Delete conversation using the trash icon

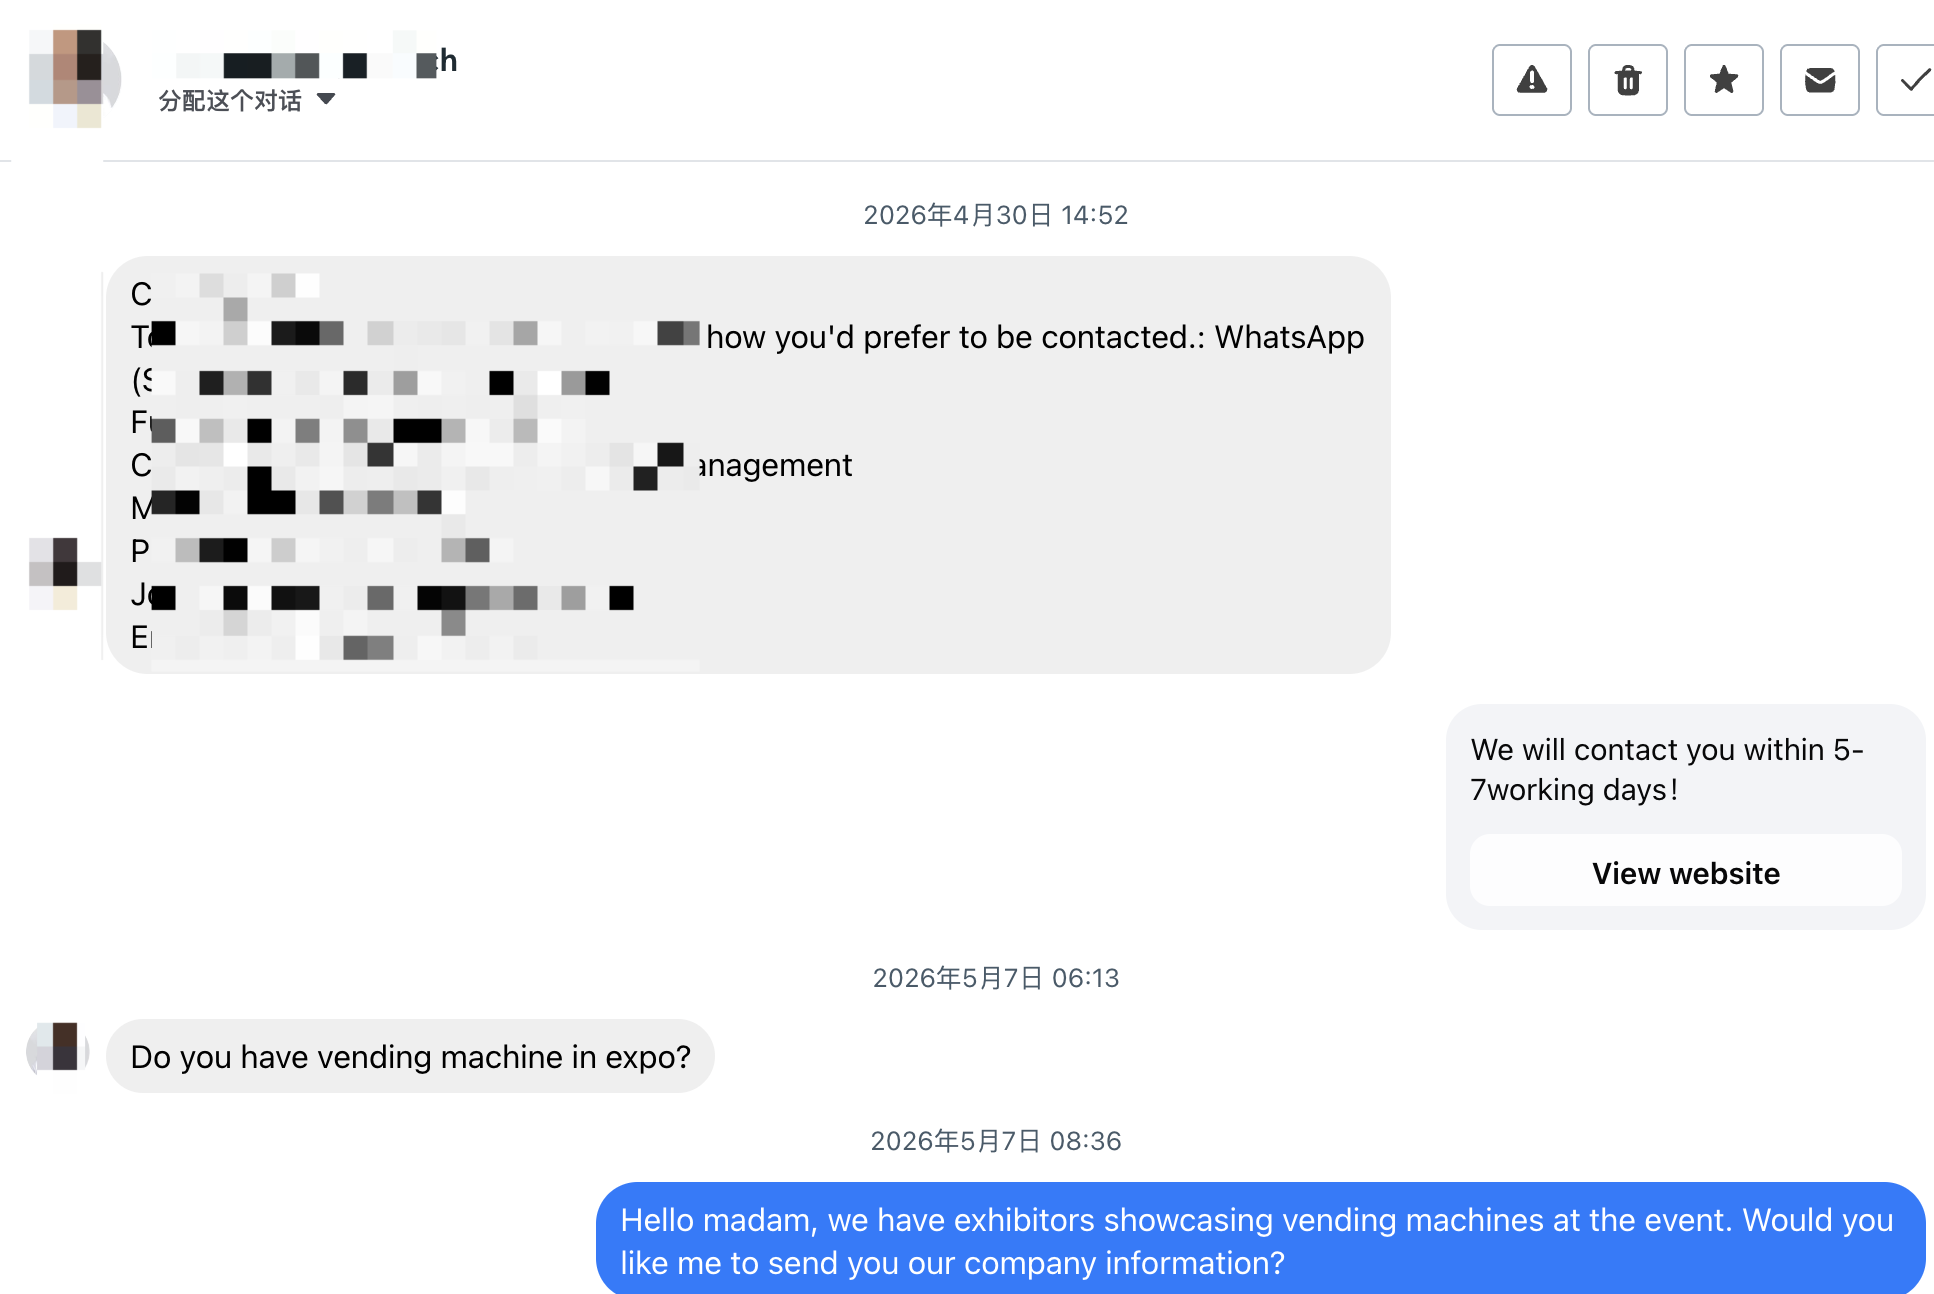[x=1627, y=80]
